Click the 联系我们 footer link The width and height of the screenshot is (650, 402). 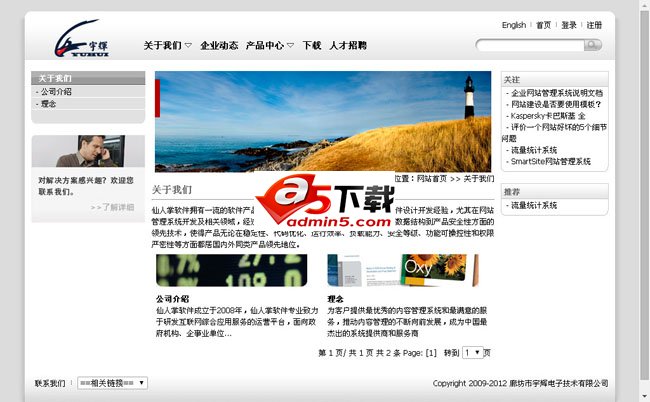click(50, 383)
